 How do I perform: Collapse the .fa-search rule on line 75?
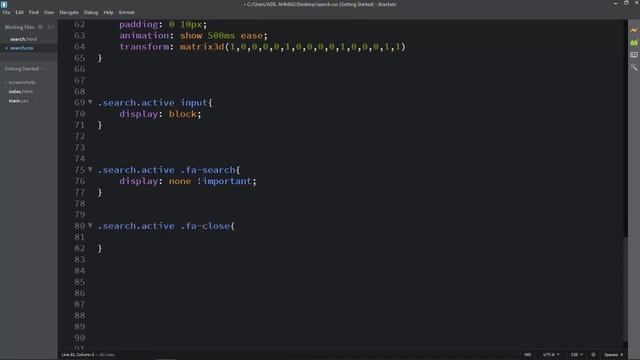[x=90, y=169]
